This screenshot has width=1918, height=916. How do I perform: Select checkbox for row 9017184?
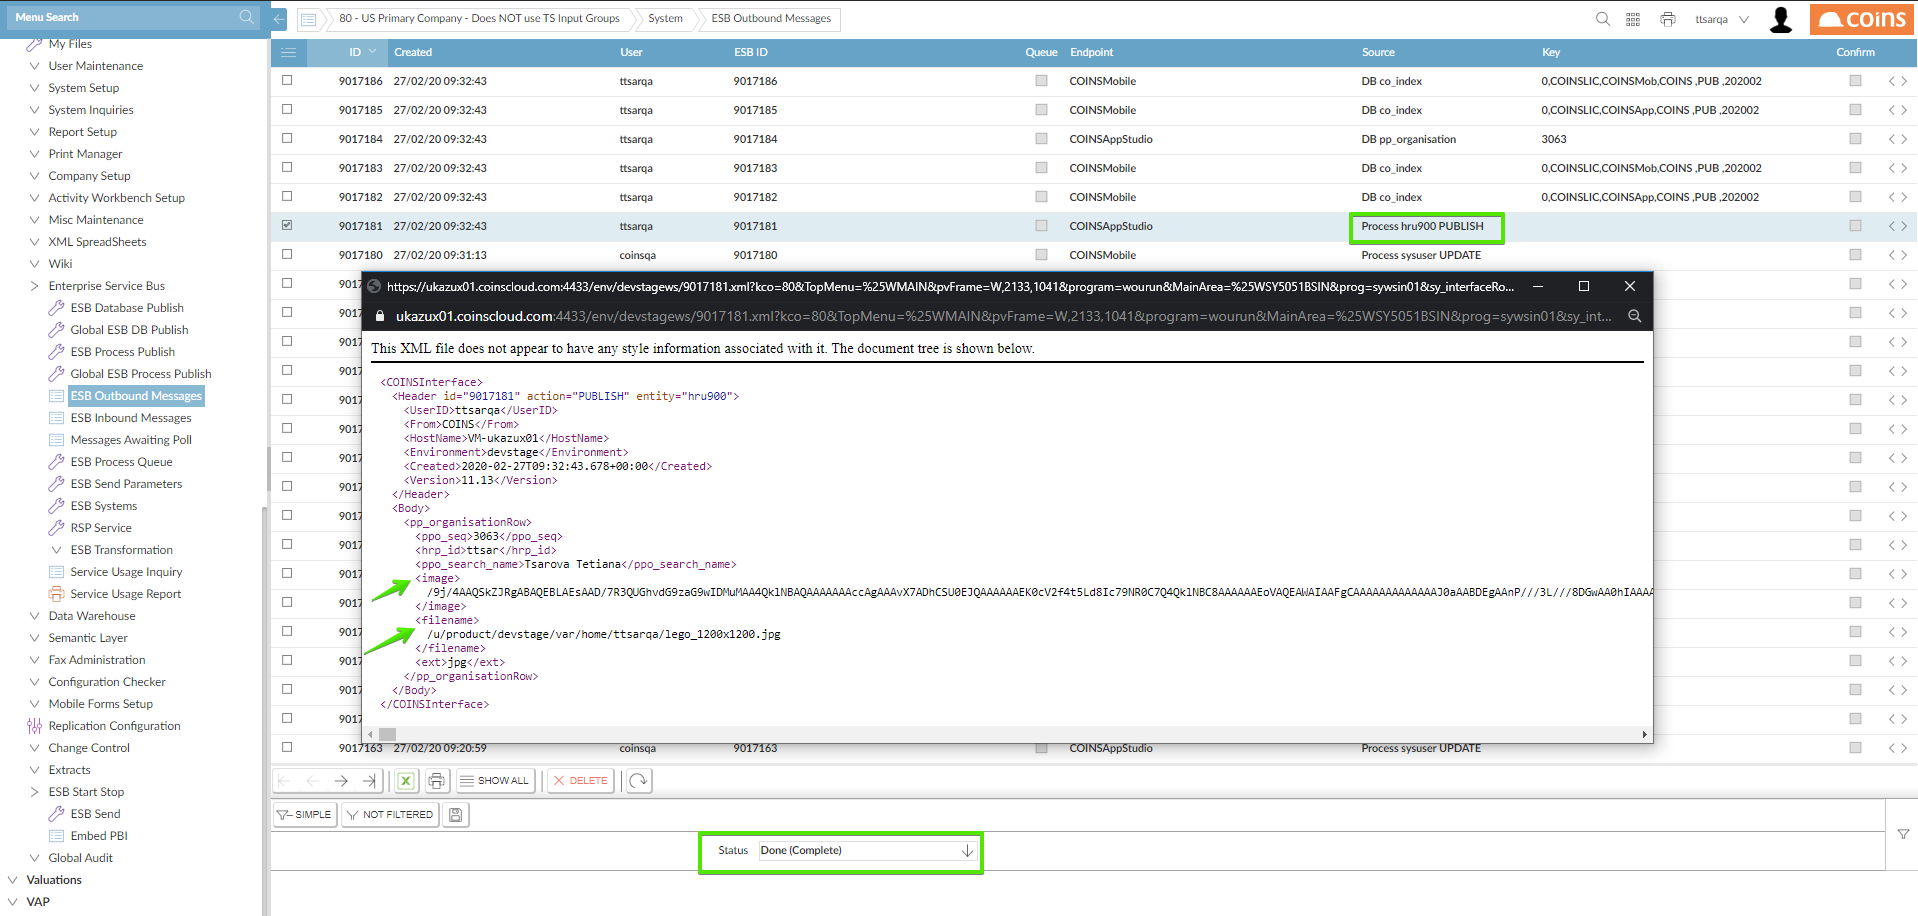point(287,138)
